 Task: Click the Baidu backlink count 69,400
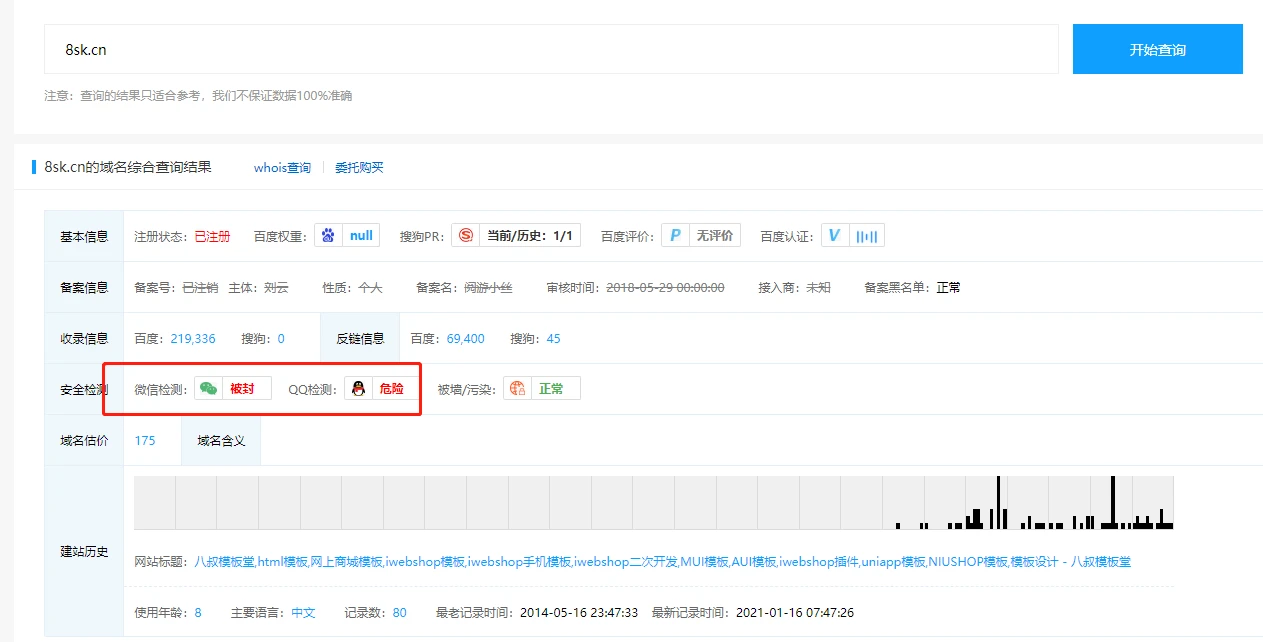coord(467,339)
